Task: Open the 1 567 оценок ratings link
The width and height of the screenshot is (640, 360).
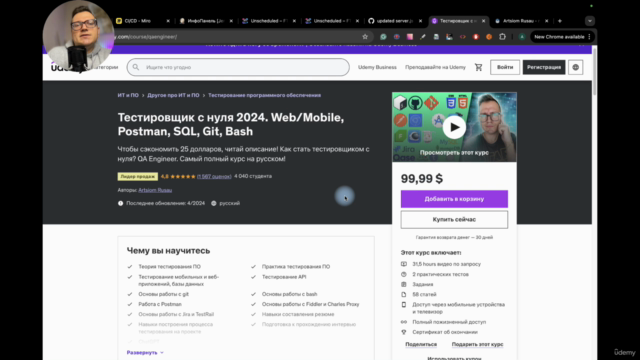Action: pyautogui.click(x=214, y=176)
